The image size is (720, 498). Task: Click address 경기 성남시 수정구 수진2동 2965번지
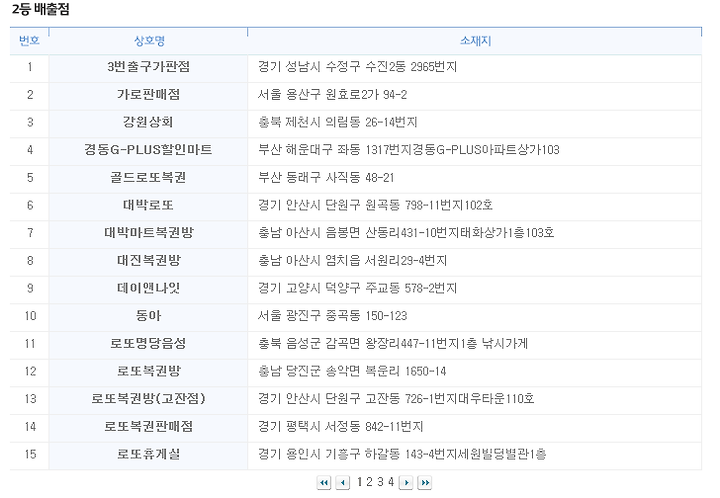[x=357, y=67]
